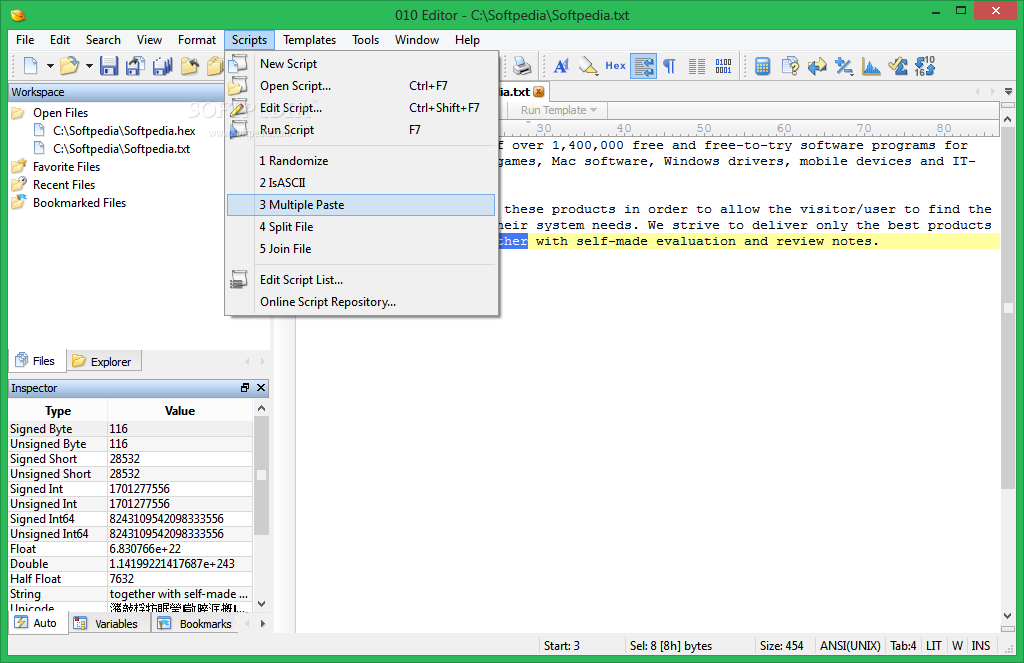Open Online Script Repository... entry

(x=361, y=302)
